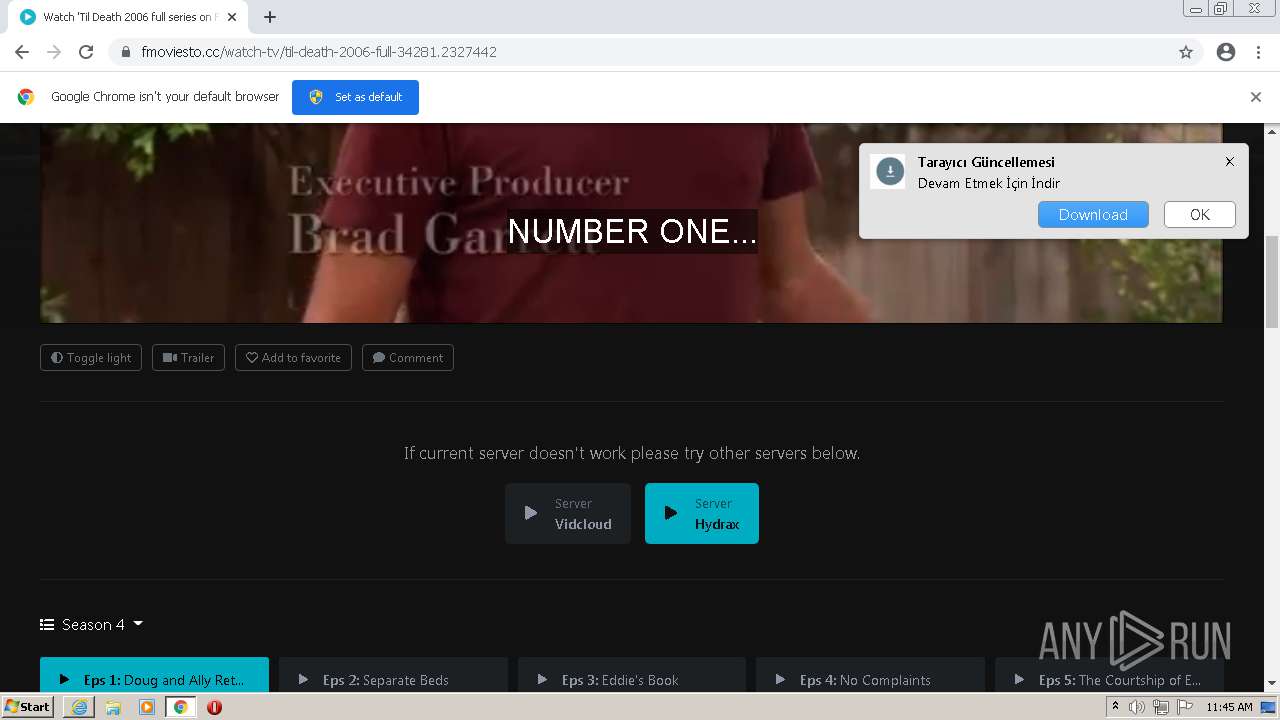
Task: Click the 11:45 AM system clock
Action: pos(1229,707)
